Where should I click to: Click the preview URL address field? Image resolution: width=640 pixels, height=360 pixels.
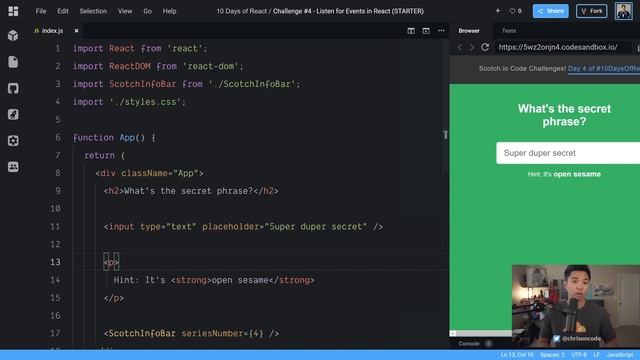(x=563, y=47)
